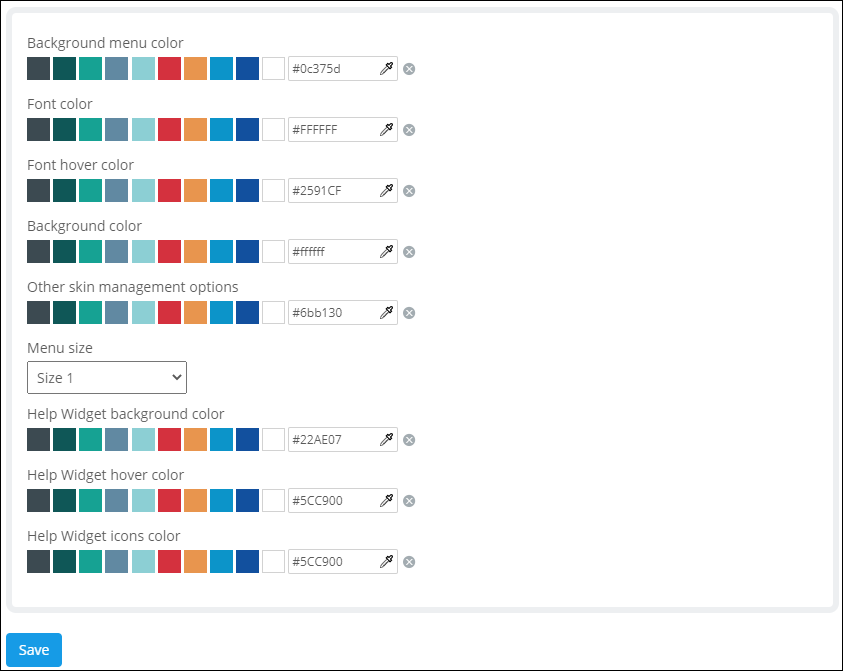Open the eyedropper for Background menu color

click(387, 68)
